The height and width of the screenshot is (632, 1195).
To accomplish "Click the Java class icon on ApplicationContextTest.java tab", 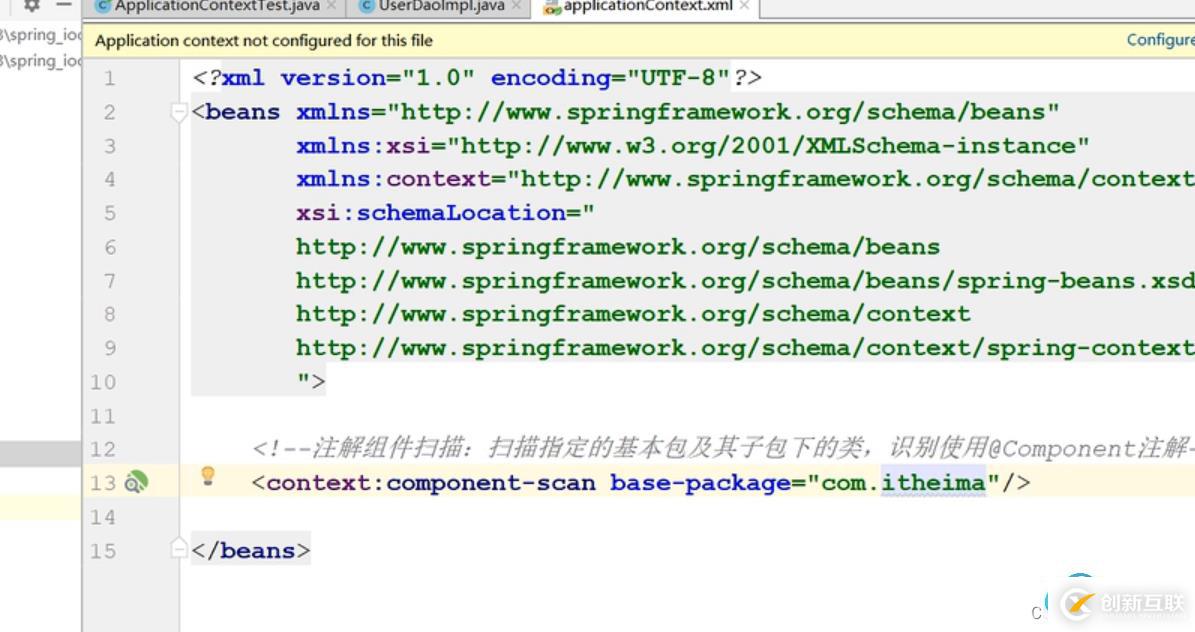I will [103, 6].
